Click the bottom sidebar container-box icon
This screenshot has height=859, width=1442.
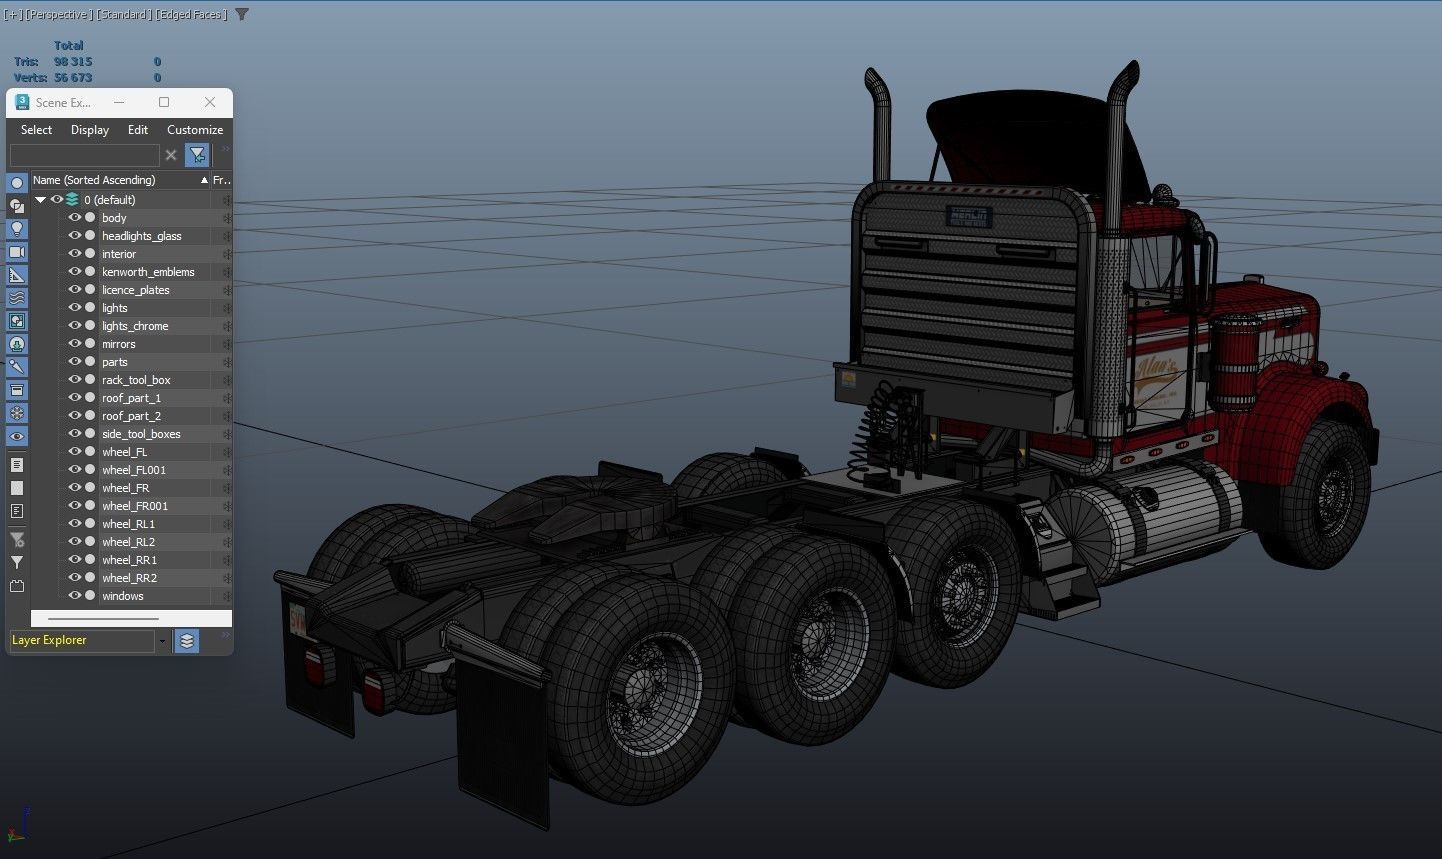[x=17, y=586]
